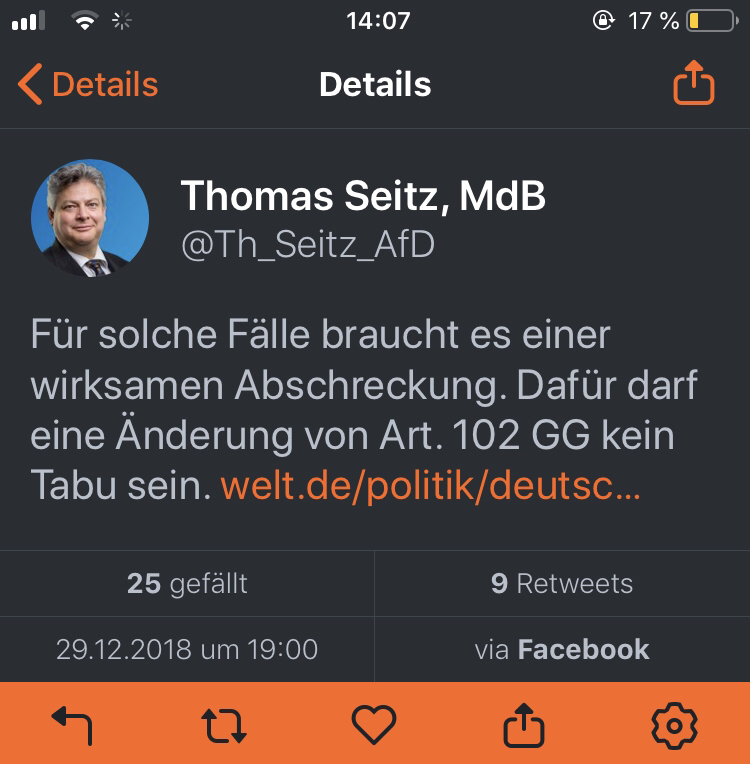View the 25 gefällt likes list
Image resolution: width=750 pixels, height=764 pixels.
point(187,583)
